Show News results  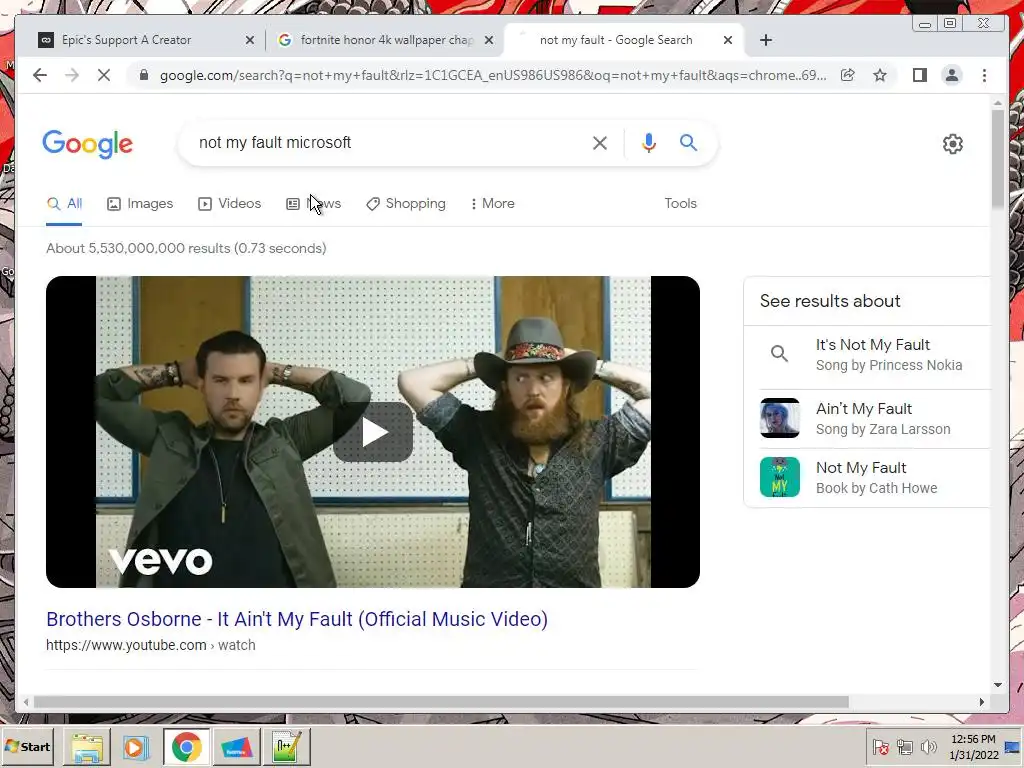(313, 204)
